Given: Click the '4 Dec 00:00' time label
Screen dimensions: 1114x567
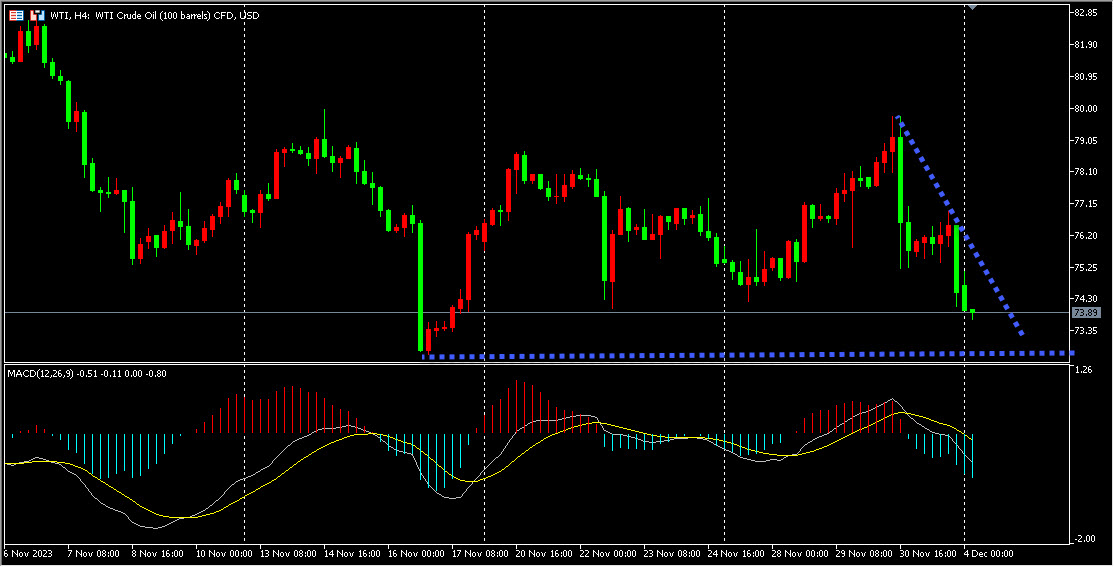Looking at the screenshot, I should (x=989, y=554).
